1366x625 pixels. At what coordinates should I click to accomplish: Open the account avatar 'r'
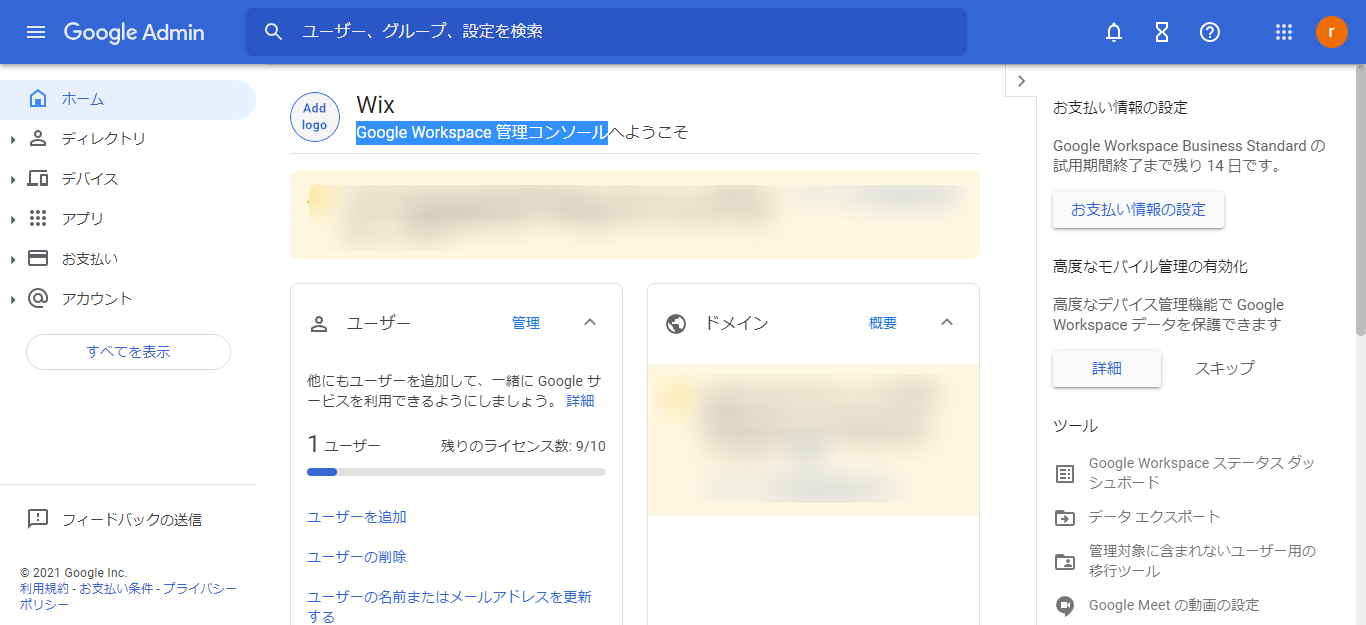click(x=1331, y=32)
